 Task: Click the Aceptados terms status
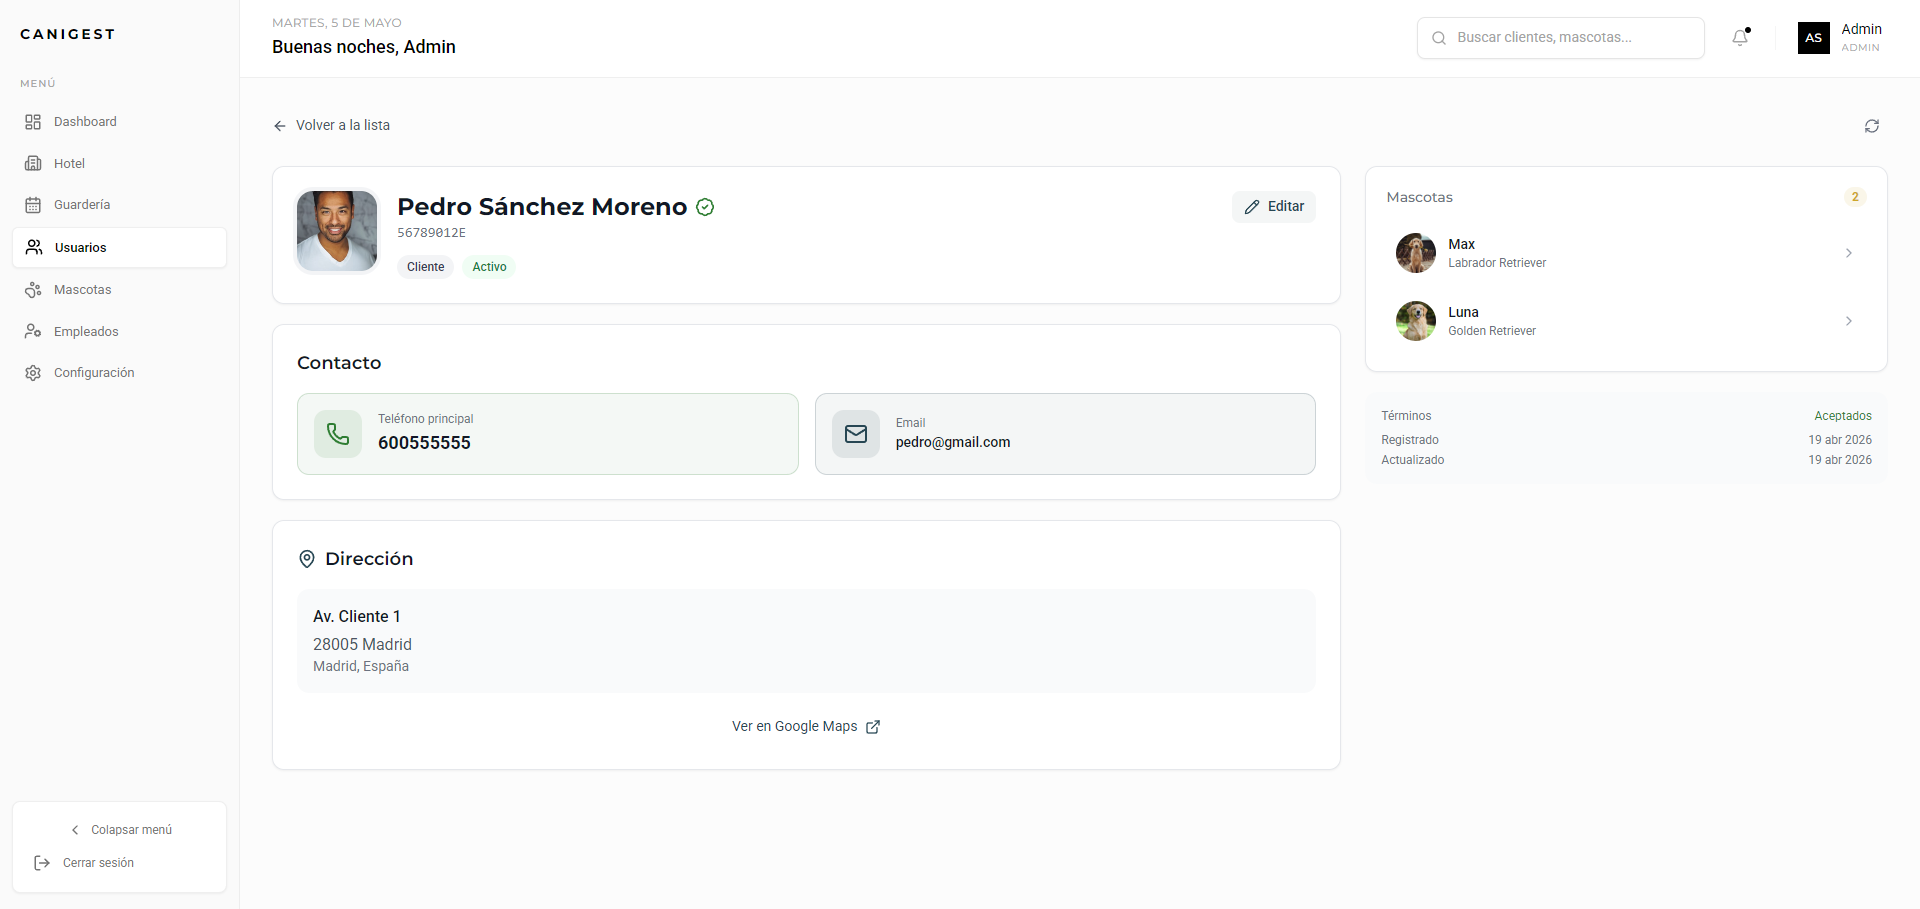[x=1843, y=416]
